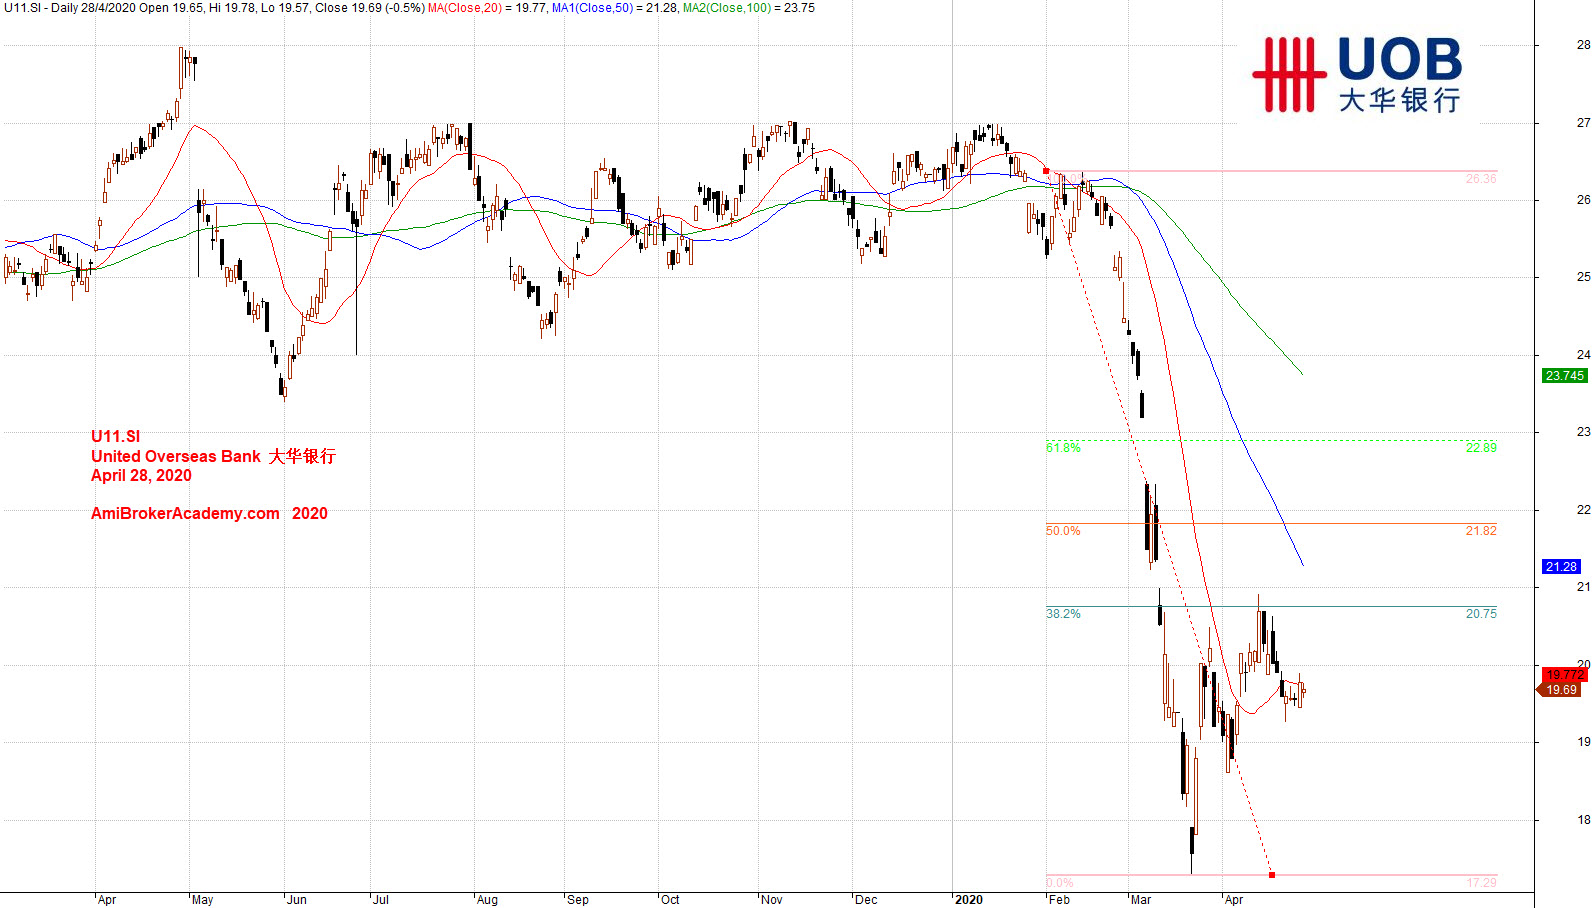This screenshot has width=1595, height=908.
Task: Click the Feb label on the time axis
Action: click(x=1059, y=900)
